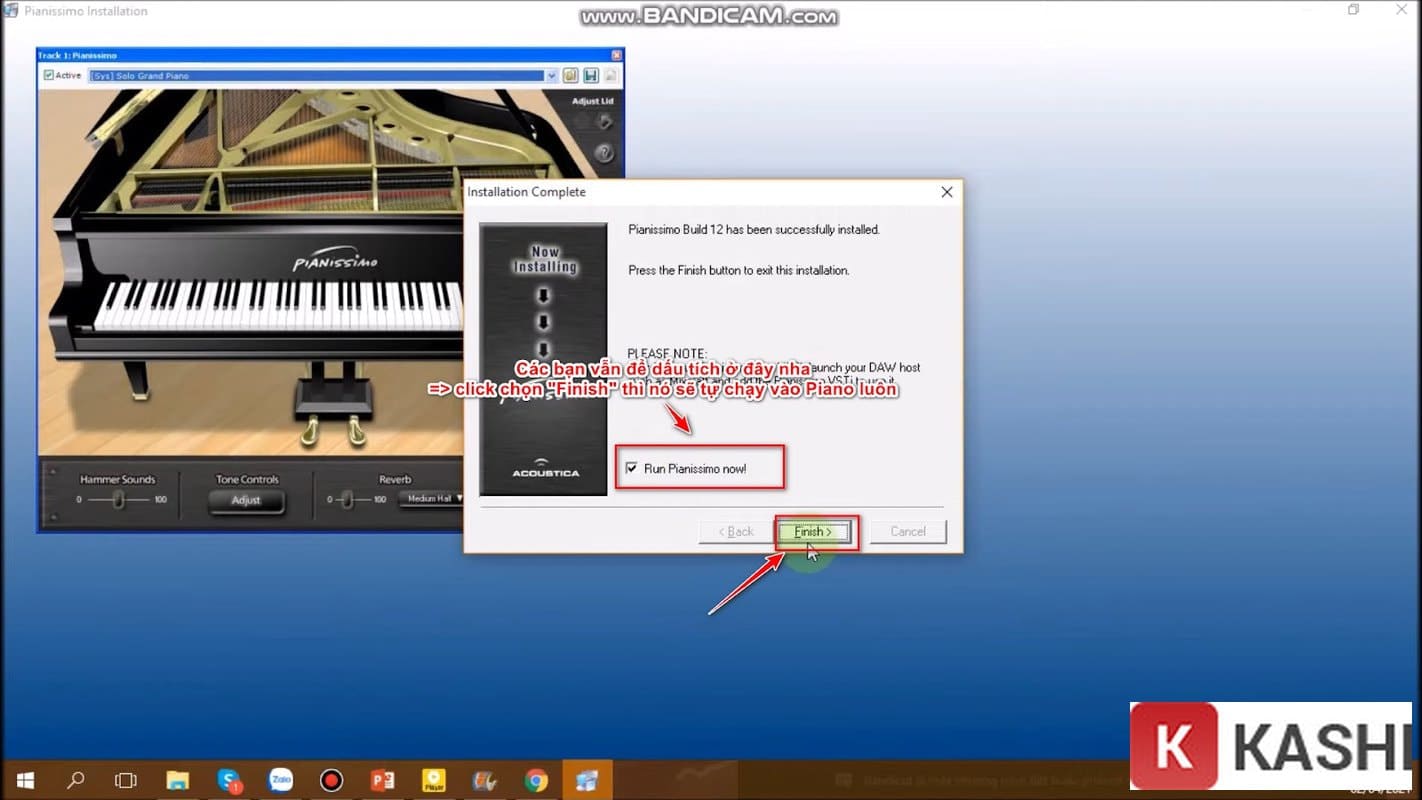Click the Hammer Sounds slider handle
This screenshot has height=800, width=1422.
tap(118, 499)
